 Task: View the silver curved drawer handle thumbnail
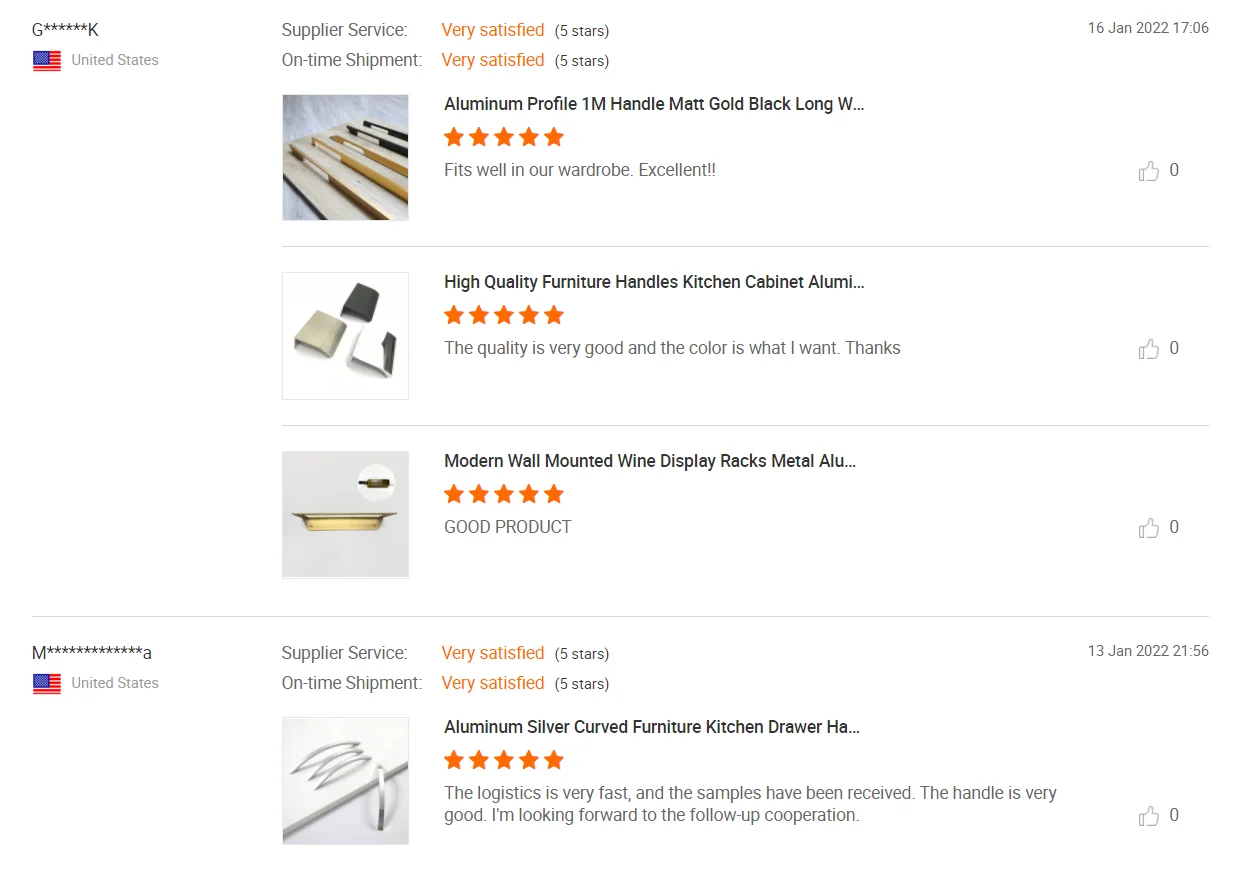pyautogui.click(x=345, y=781)
